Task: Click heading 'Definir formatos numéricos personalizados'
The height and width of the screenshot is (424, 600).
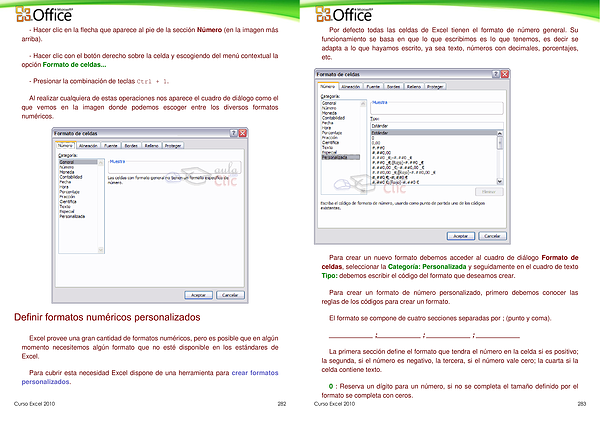Action: [107, 317]
